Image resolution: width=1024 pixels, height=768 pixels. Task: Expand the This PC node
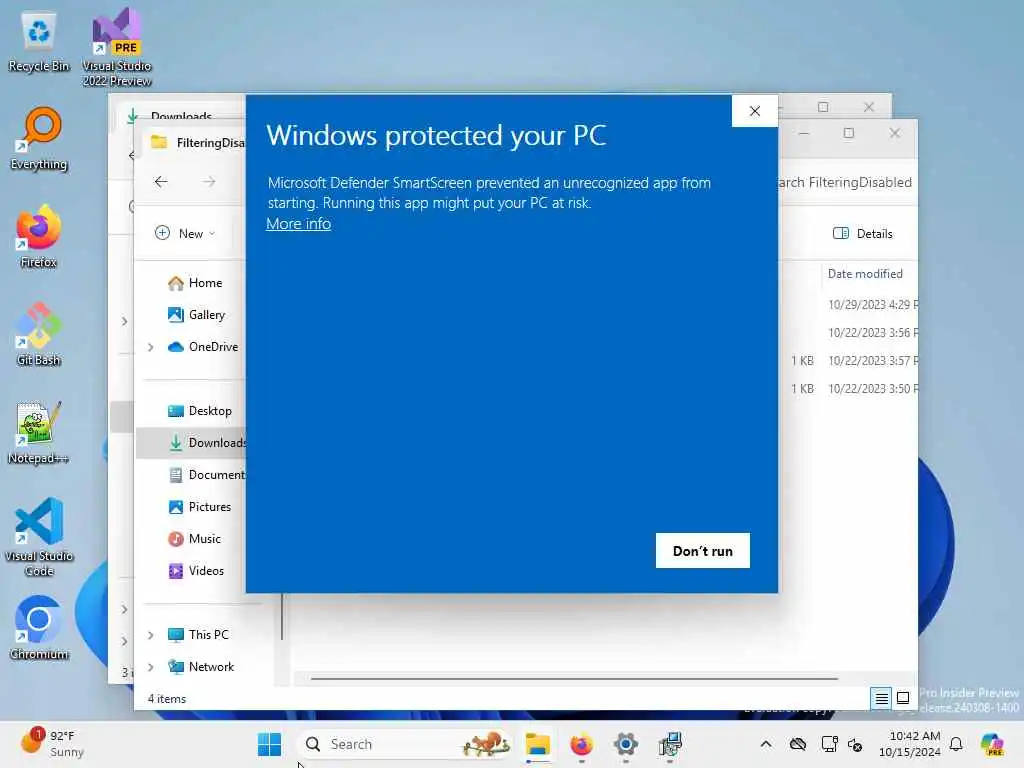coord(151,635)
